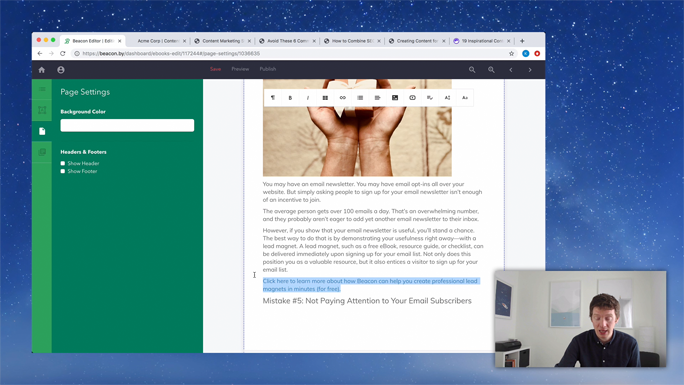Switch to the Content Marketing browser tab
The height and width of the screenshot is (385, 684).
[222, 41]
